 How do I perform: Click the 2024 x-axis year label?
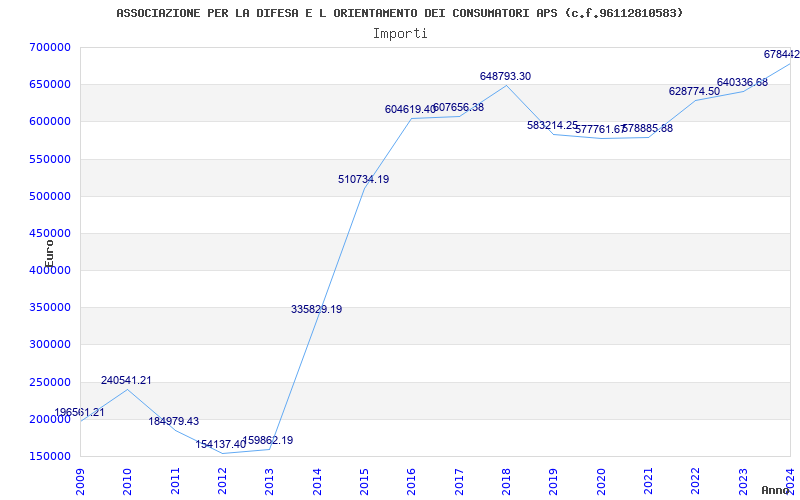(x=790, y=482)
